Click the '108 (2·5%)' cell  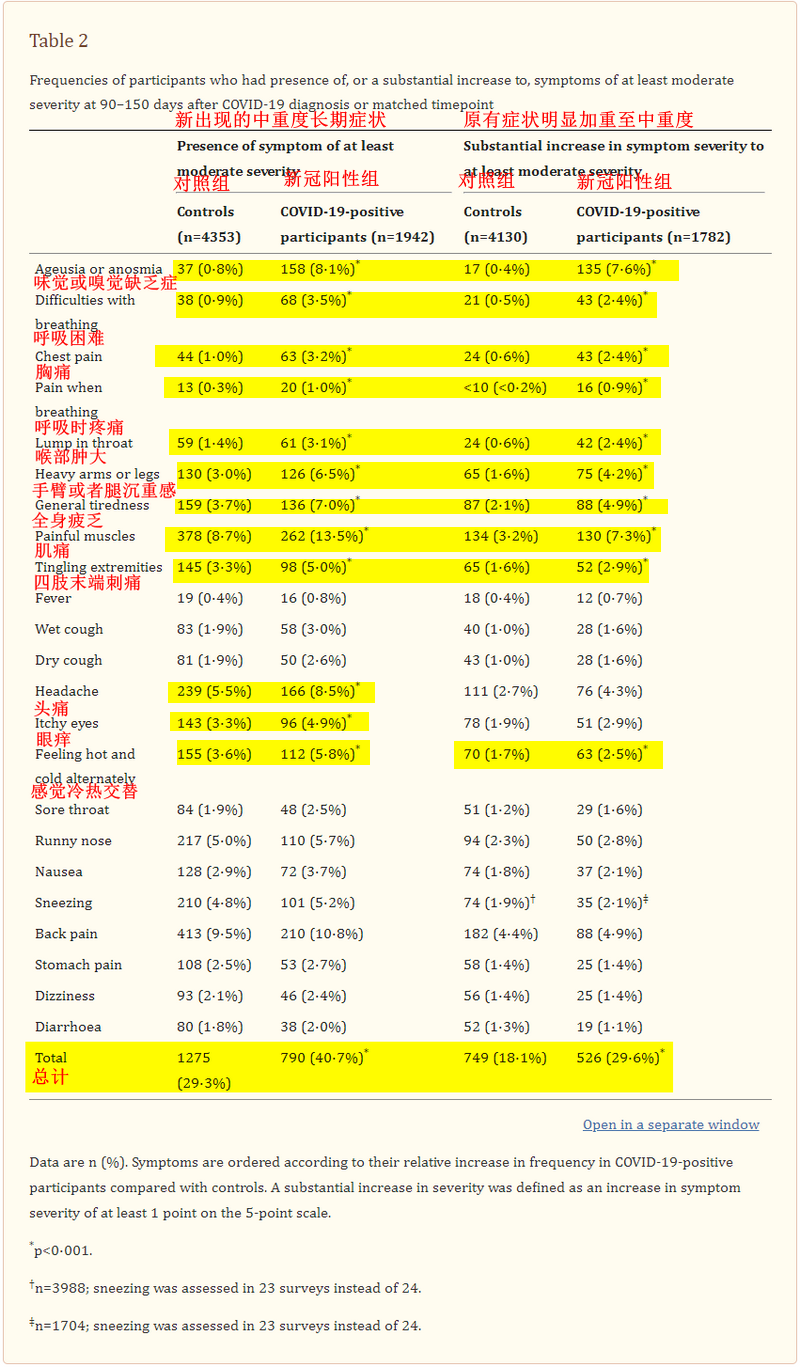pyautogui.click(x=213, y=965)
